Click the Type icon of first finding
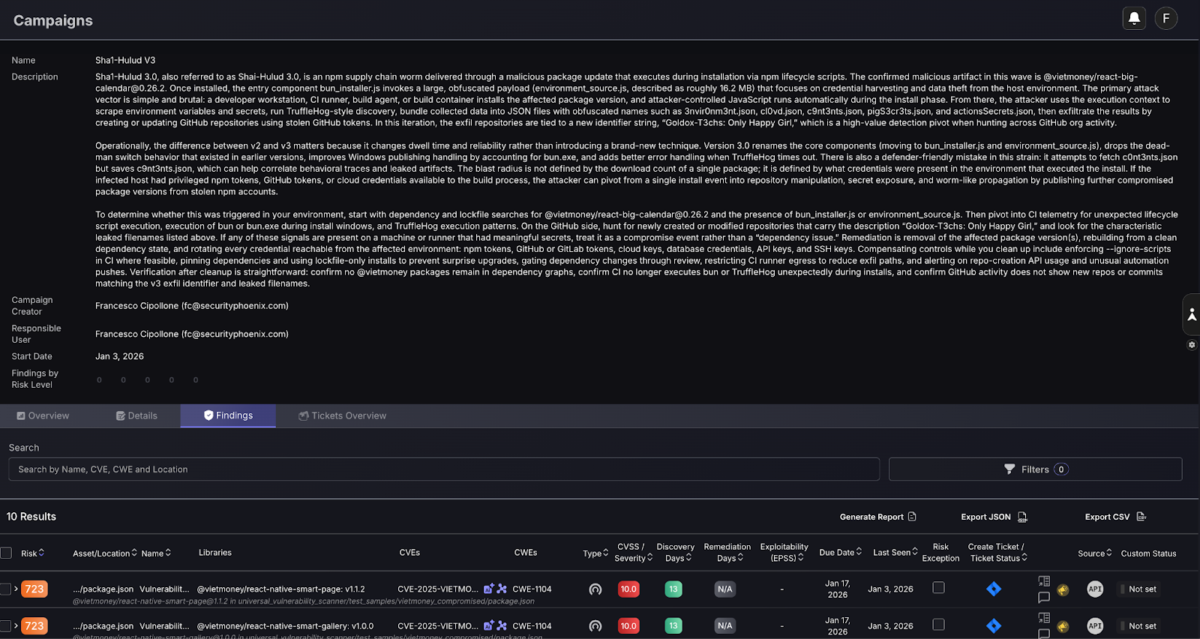 [x=595, y=589]
